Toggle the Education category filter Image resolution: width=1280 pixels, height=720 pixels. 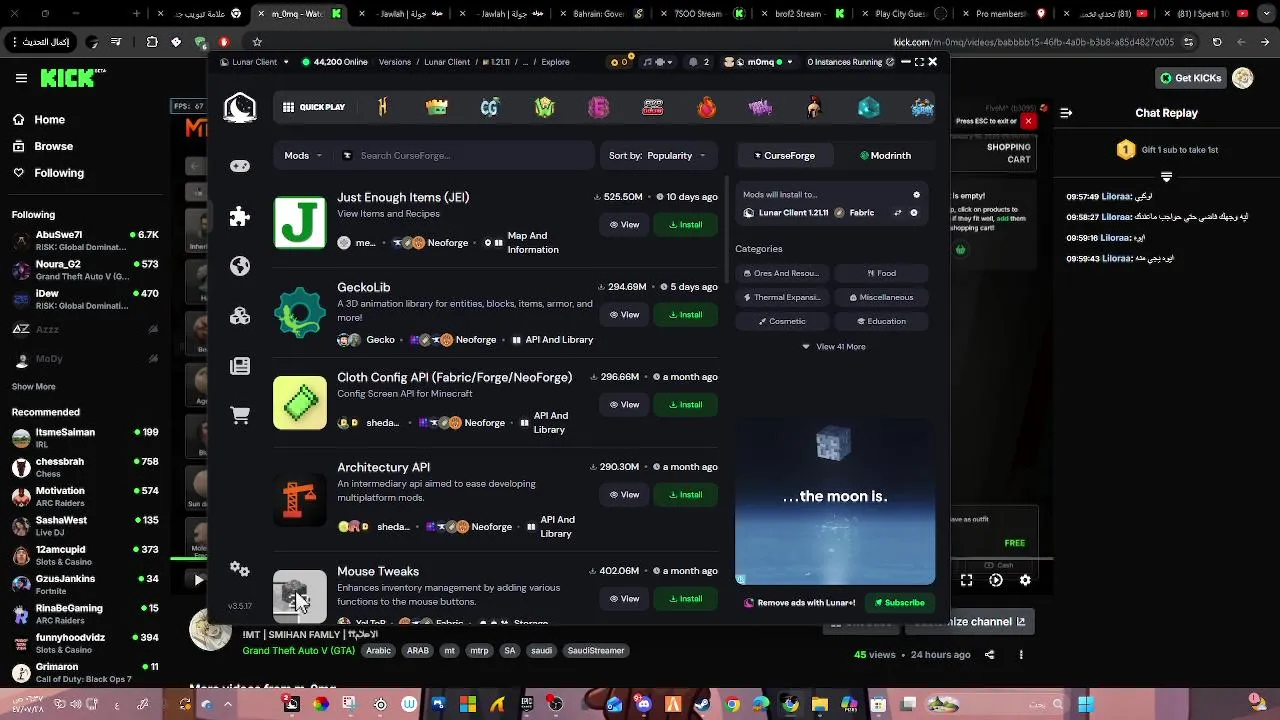click(881, 321)
